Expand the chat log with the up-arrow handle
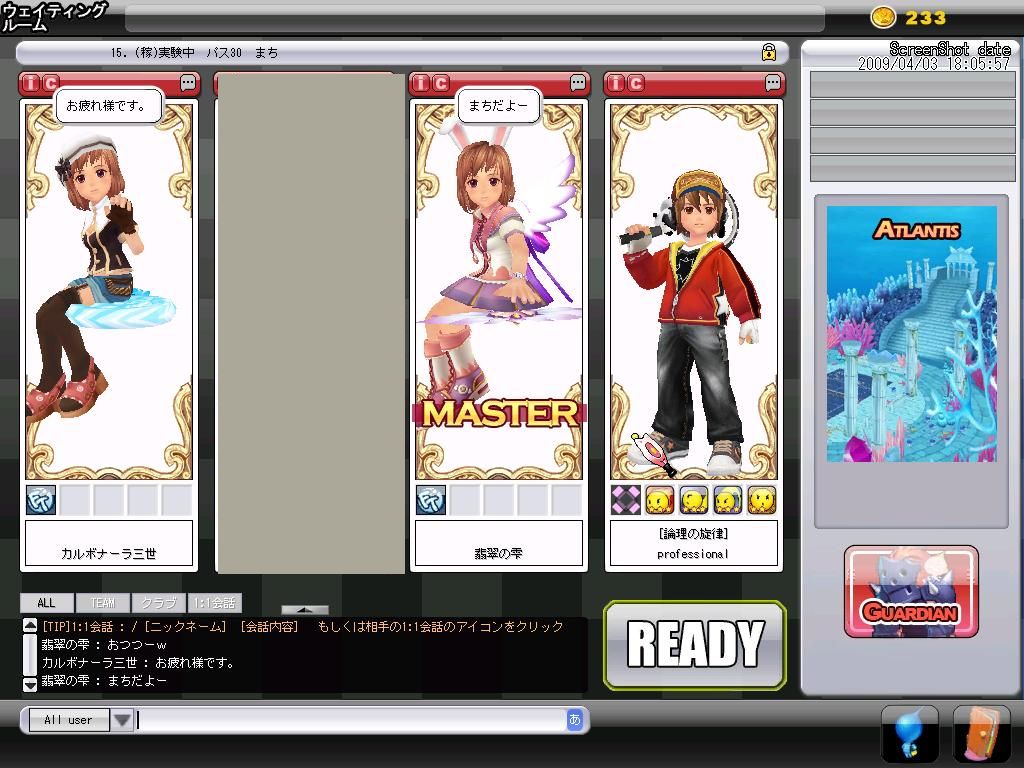This screenshot has height=768, width=1024. point(304,609)
